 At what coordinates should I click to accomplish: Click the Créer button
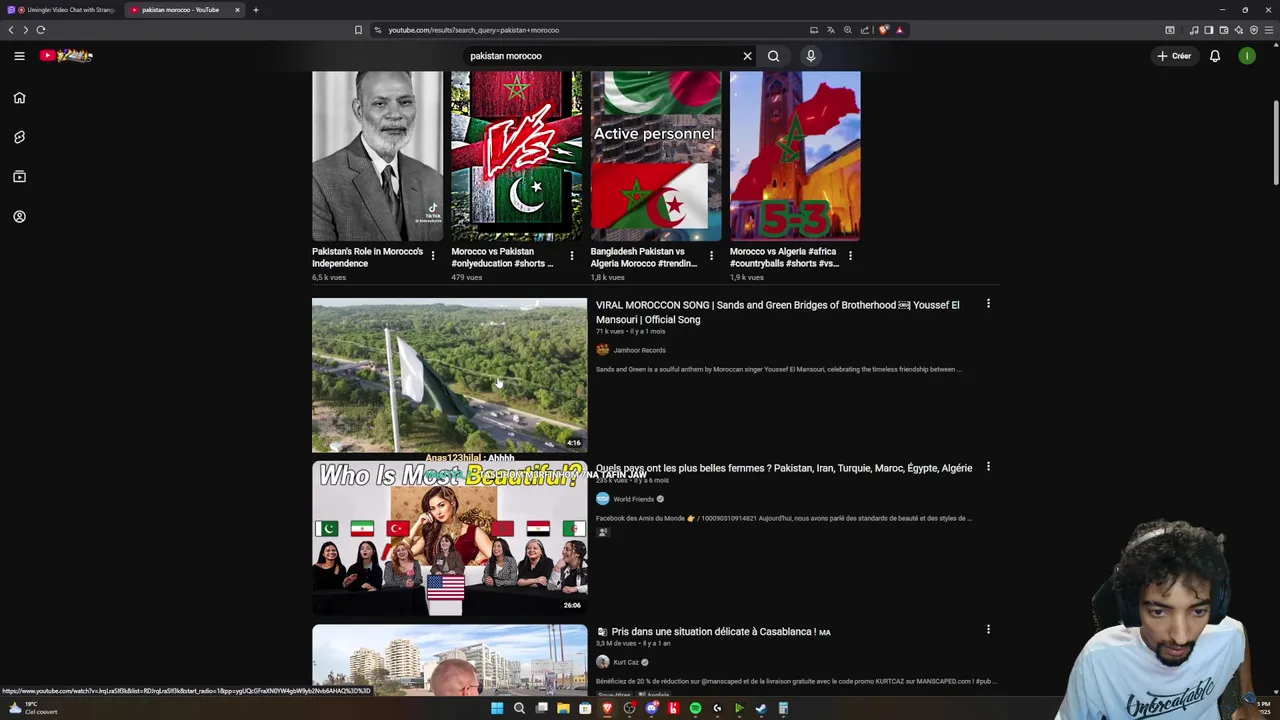(x=1174, y=56)
